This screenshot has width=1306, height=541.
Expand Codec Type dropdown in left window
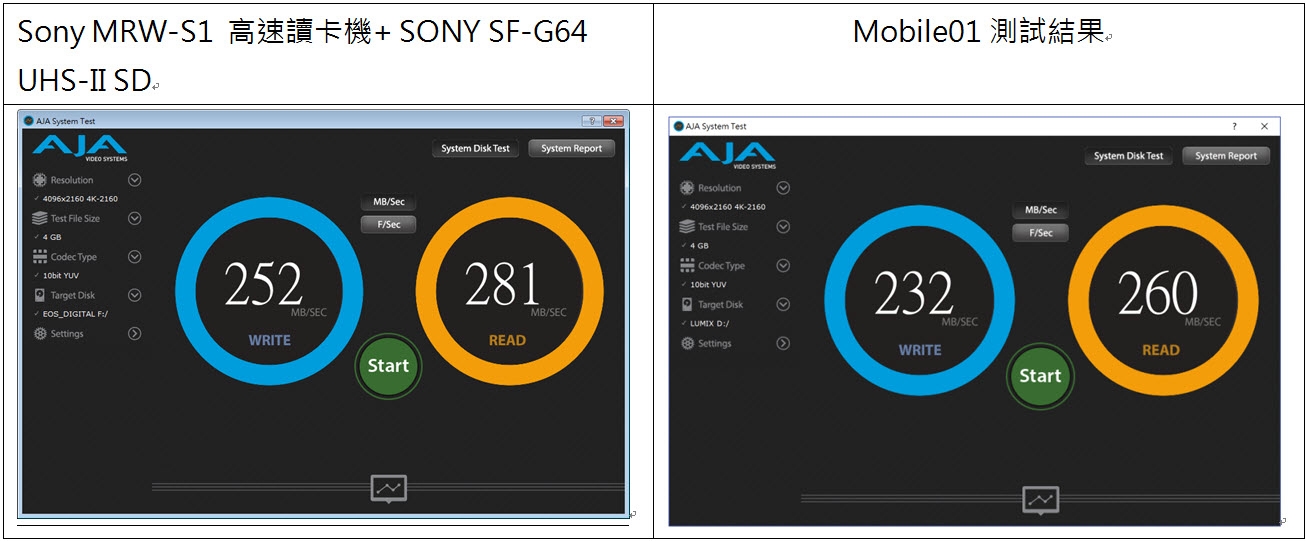(x=134, y=257)
